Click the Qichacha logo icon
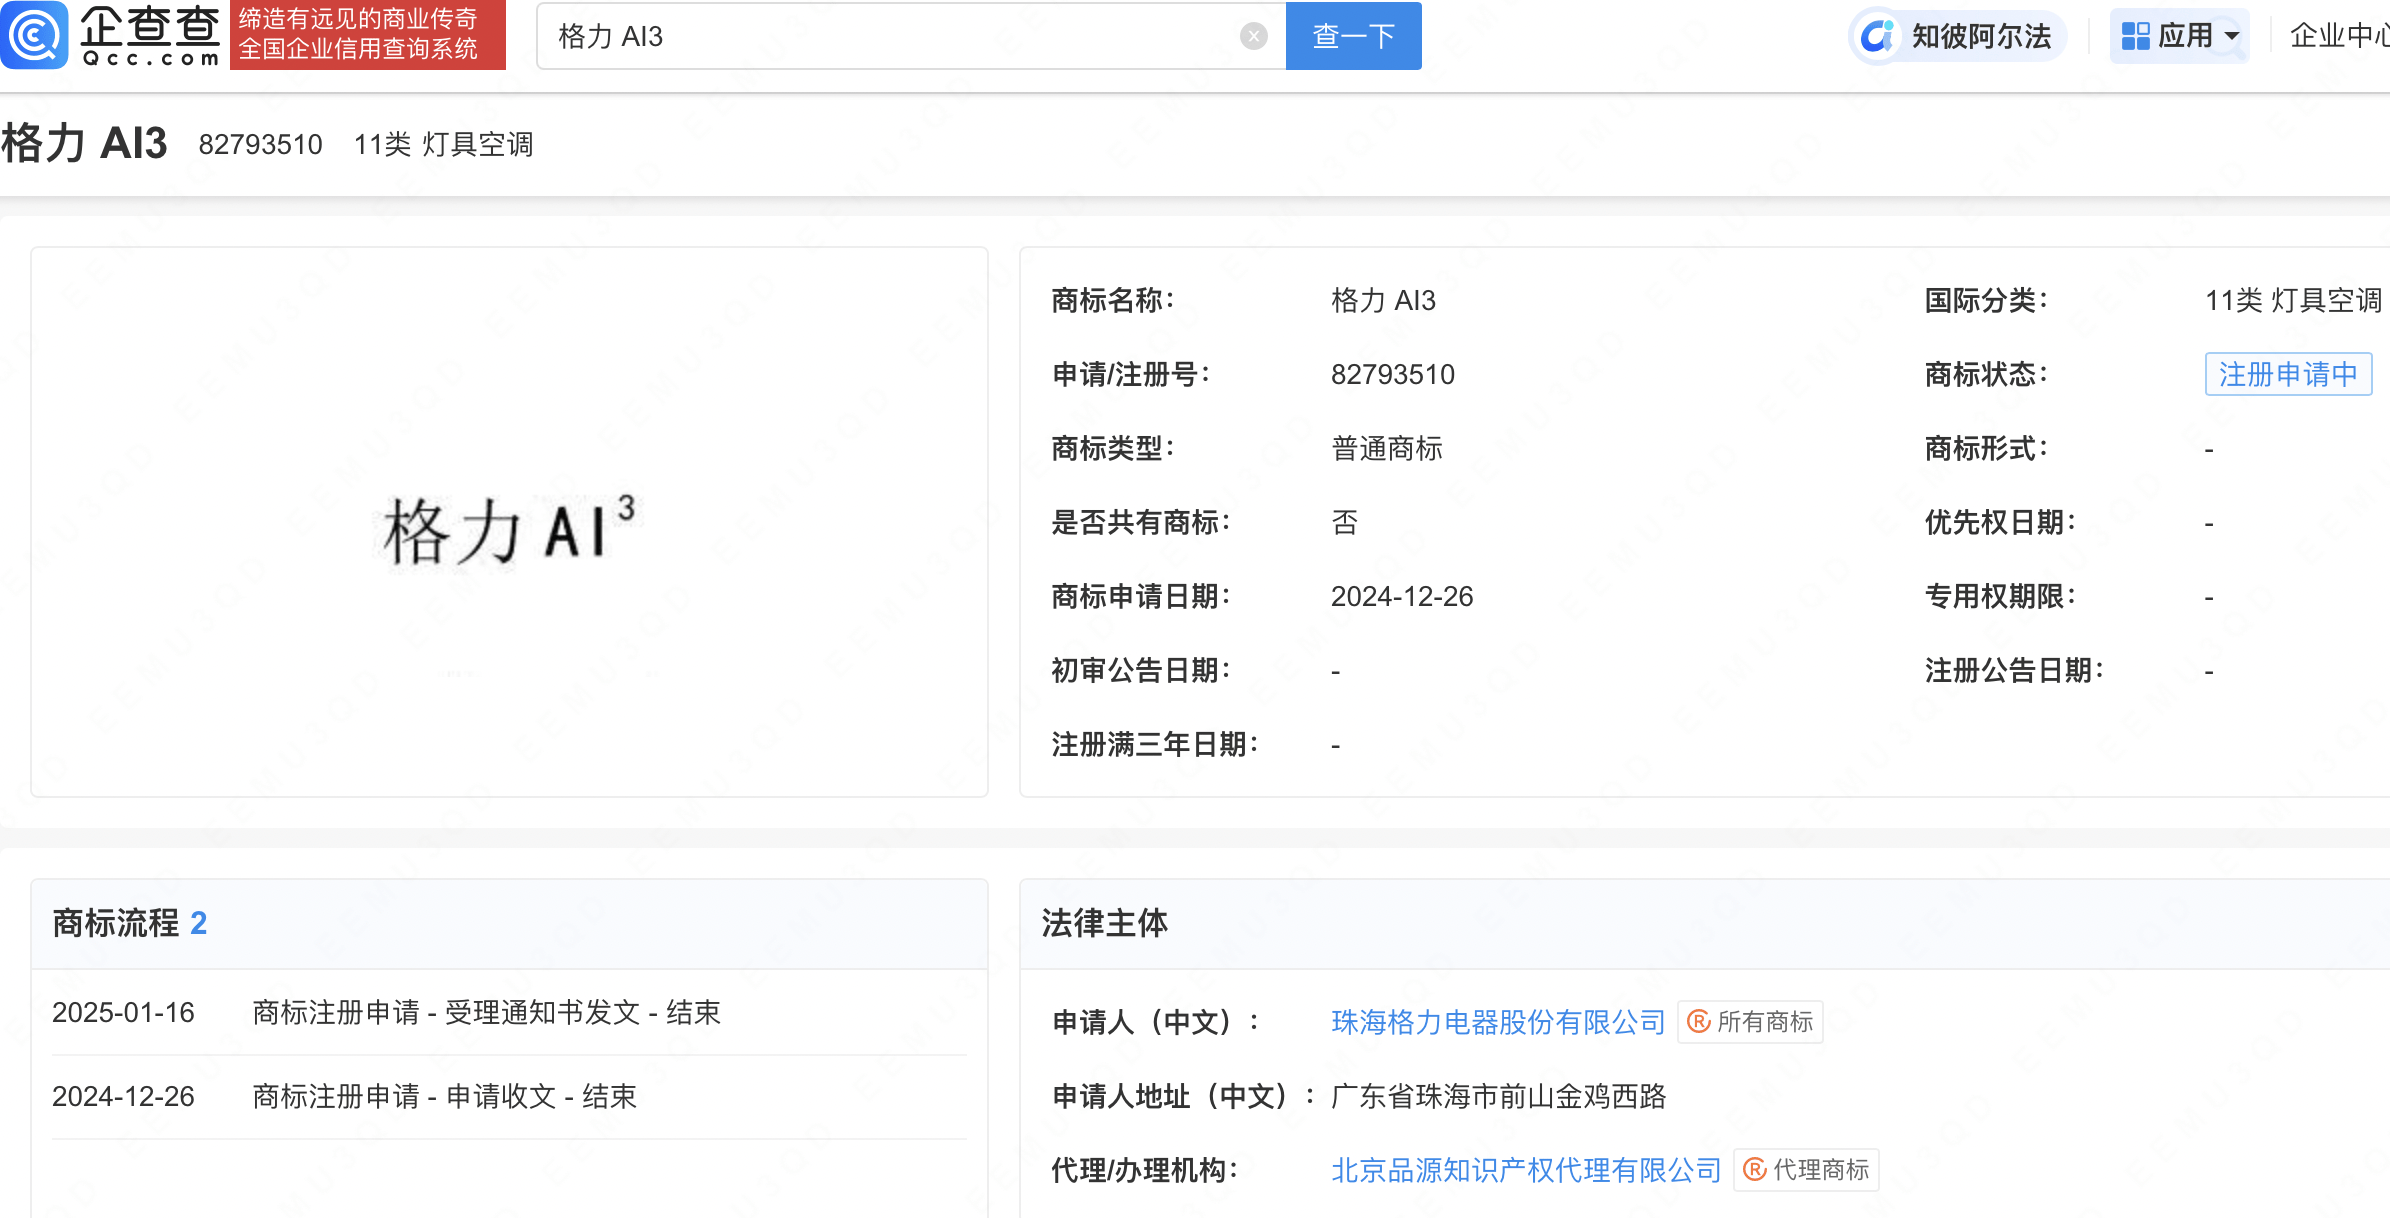This screenshot has width=2390, height=1218. tap(34, 35)
